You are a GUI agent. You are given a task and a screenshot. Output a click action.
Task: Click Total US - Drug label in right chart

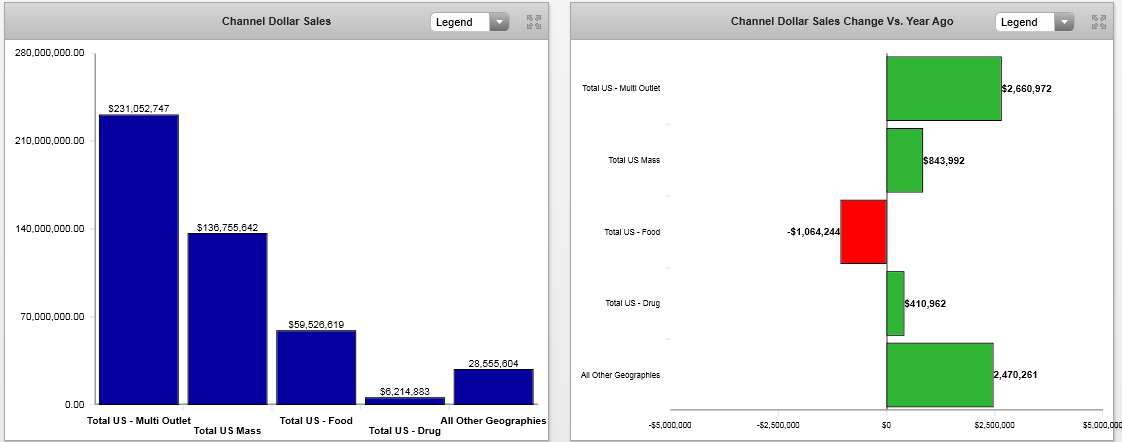pos(633,303)
